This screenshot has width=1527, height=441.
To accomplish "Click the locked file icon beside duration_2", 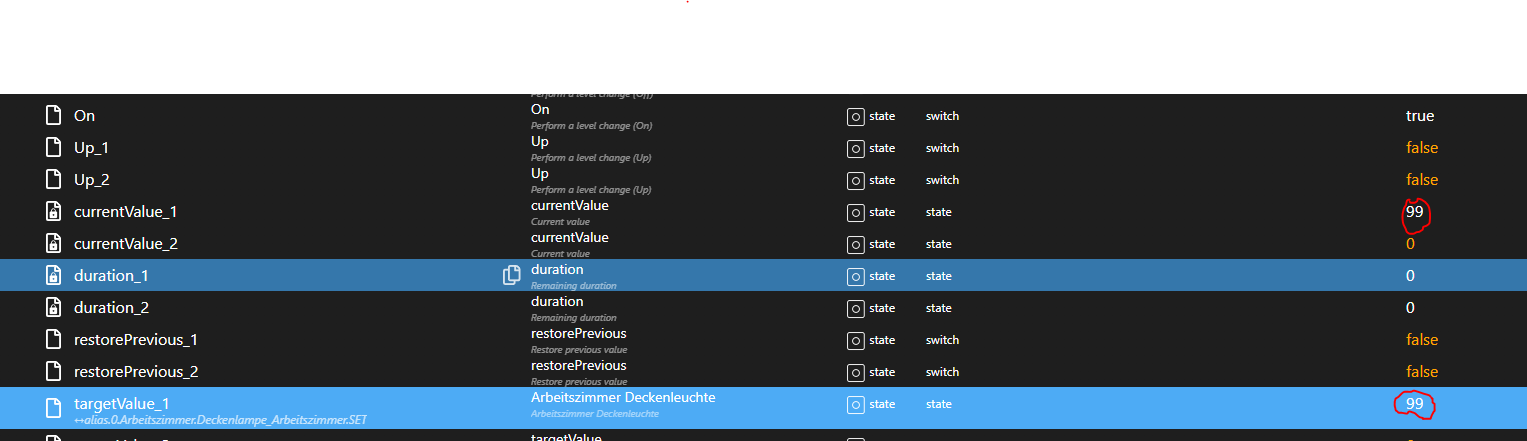I will (x=54, y=308).
